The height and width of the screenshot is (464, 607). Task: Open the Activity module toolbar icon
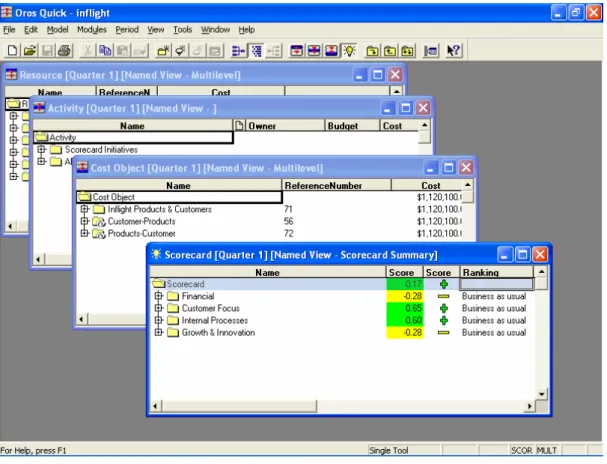click(x=314, y=50)
